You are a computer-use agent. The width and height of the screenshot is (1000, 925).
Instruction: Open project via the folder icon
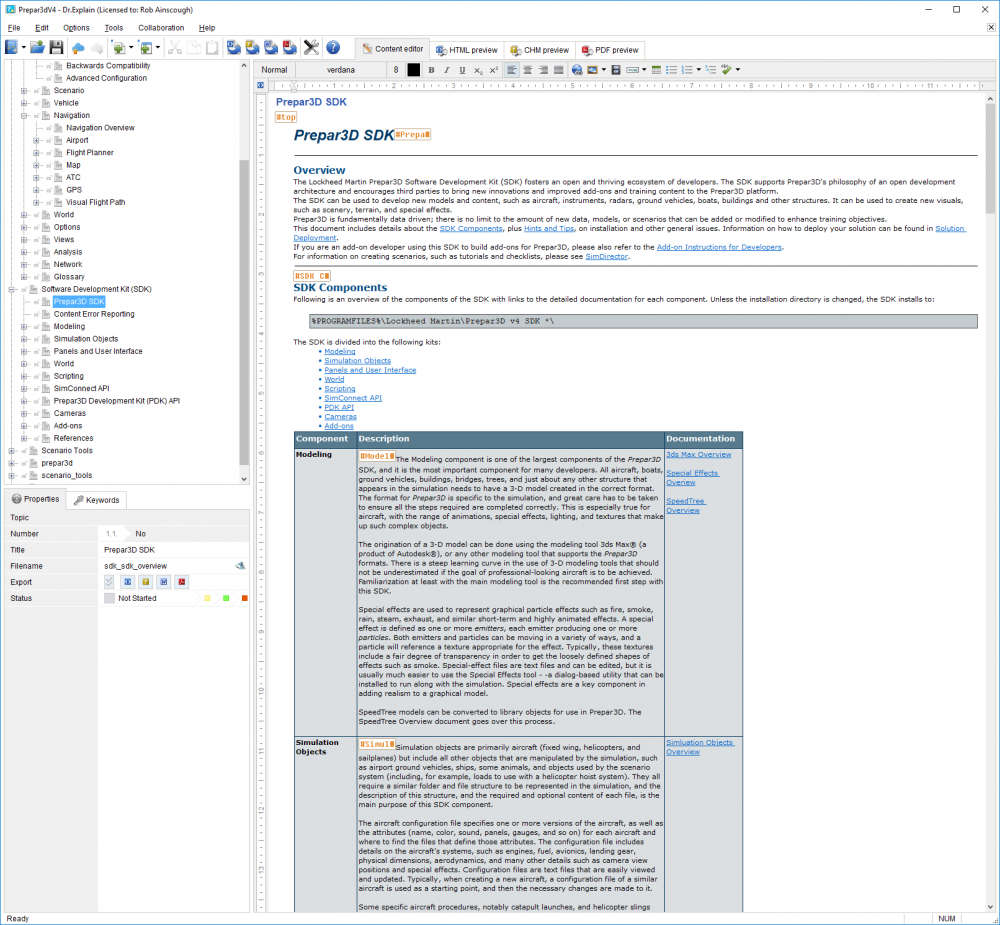click(37, 47)
